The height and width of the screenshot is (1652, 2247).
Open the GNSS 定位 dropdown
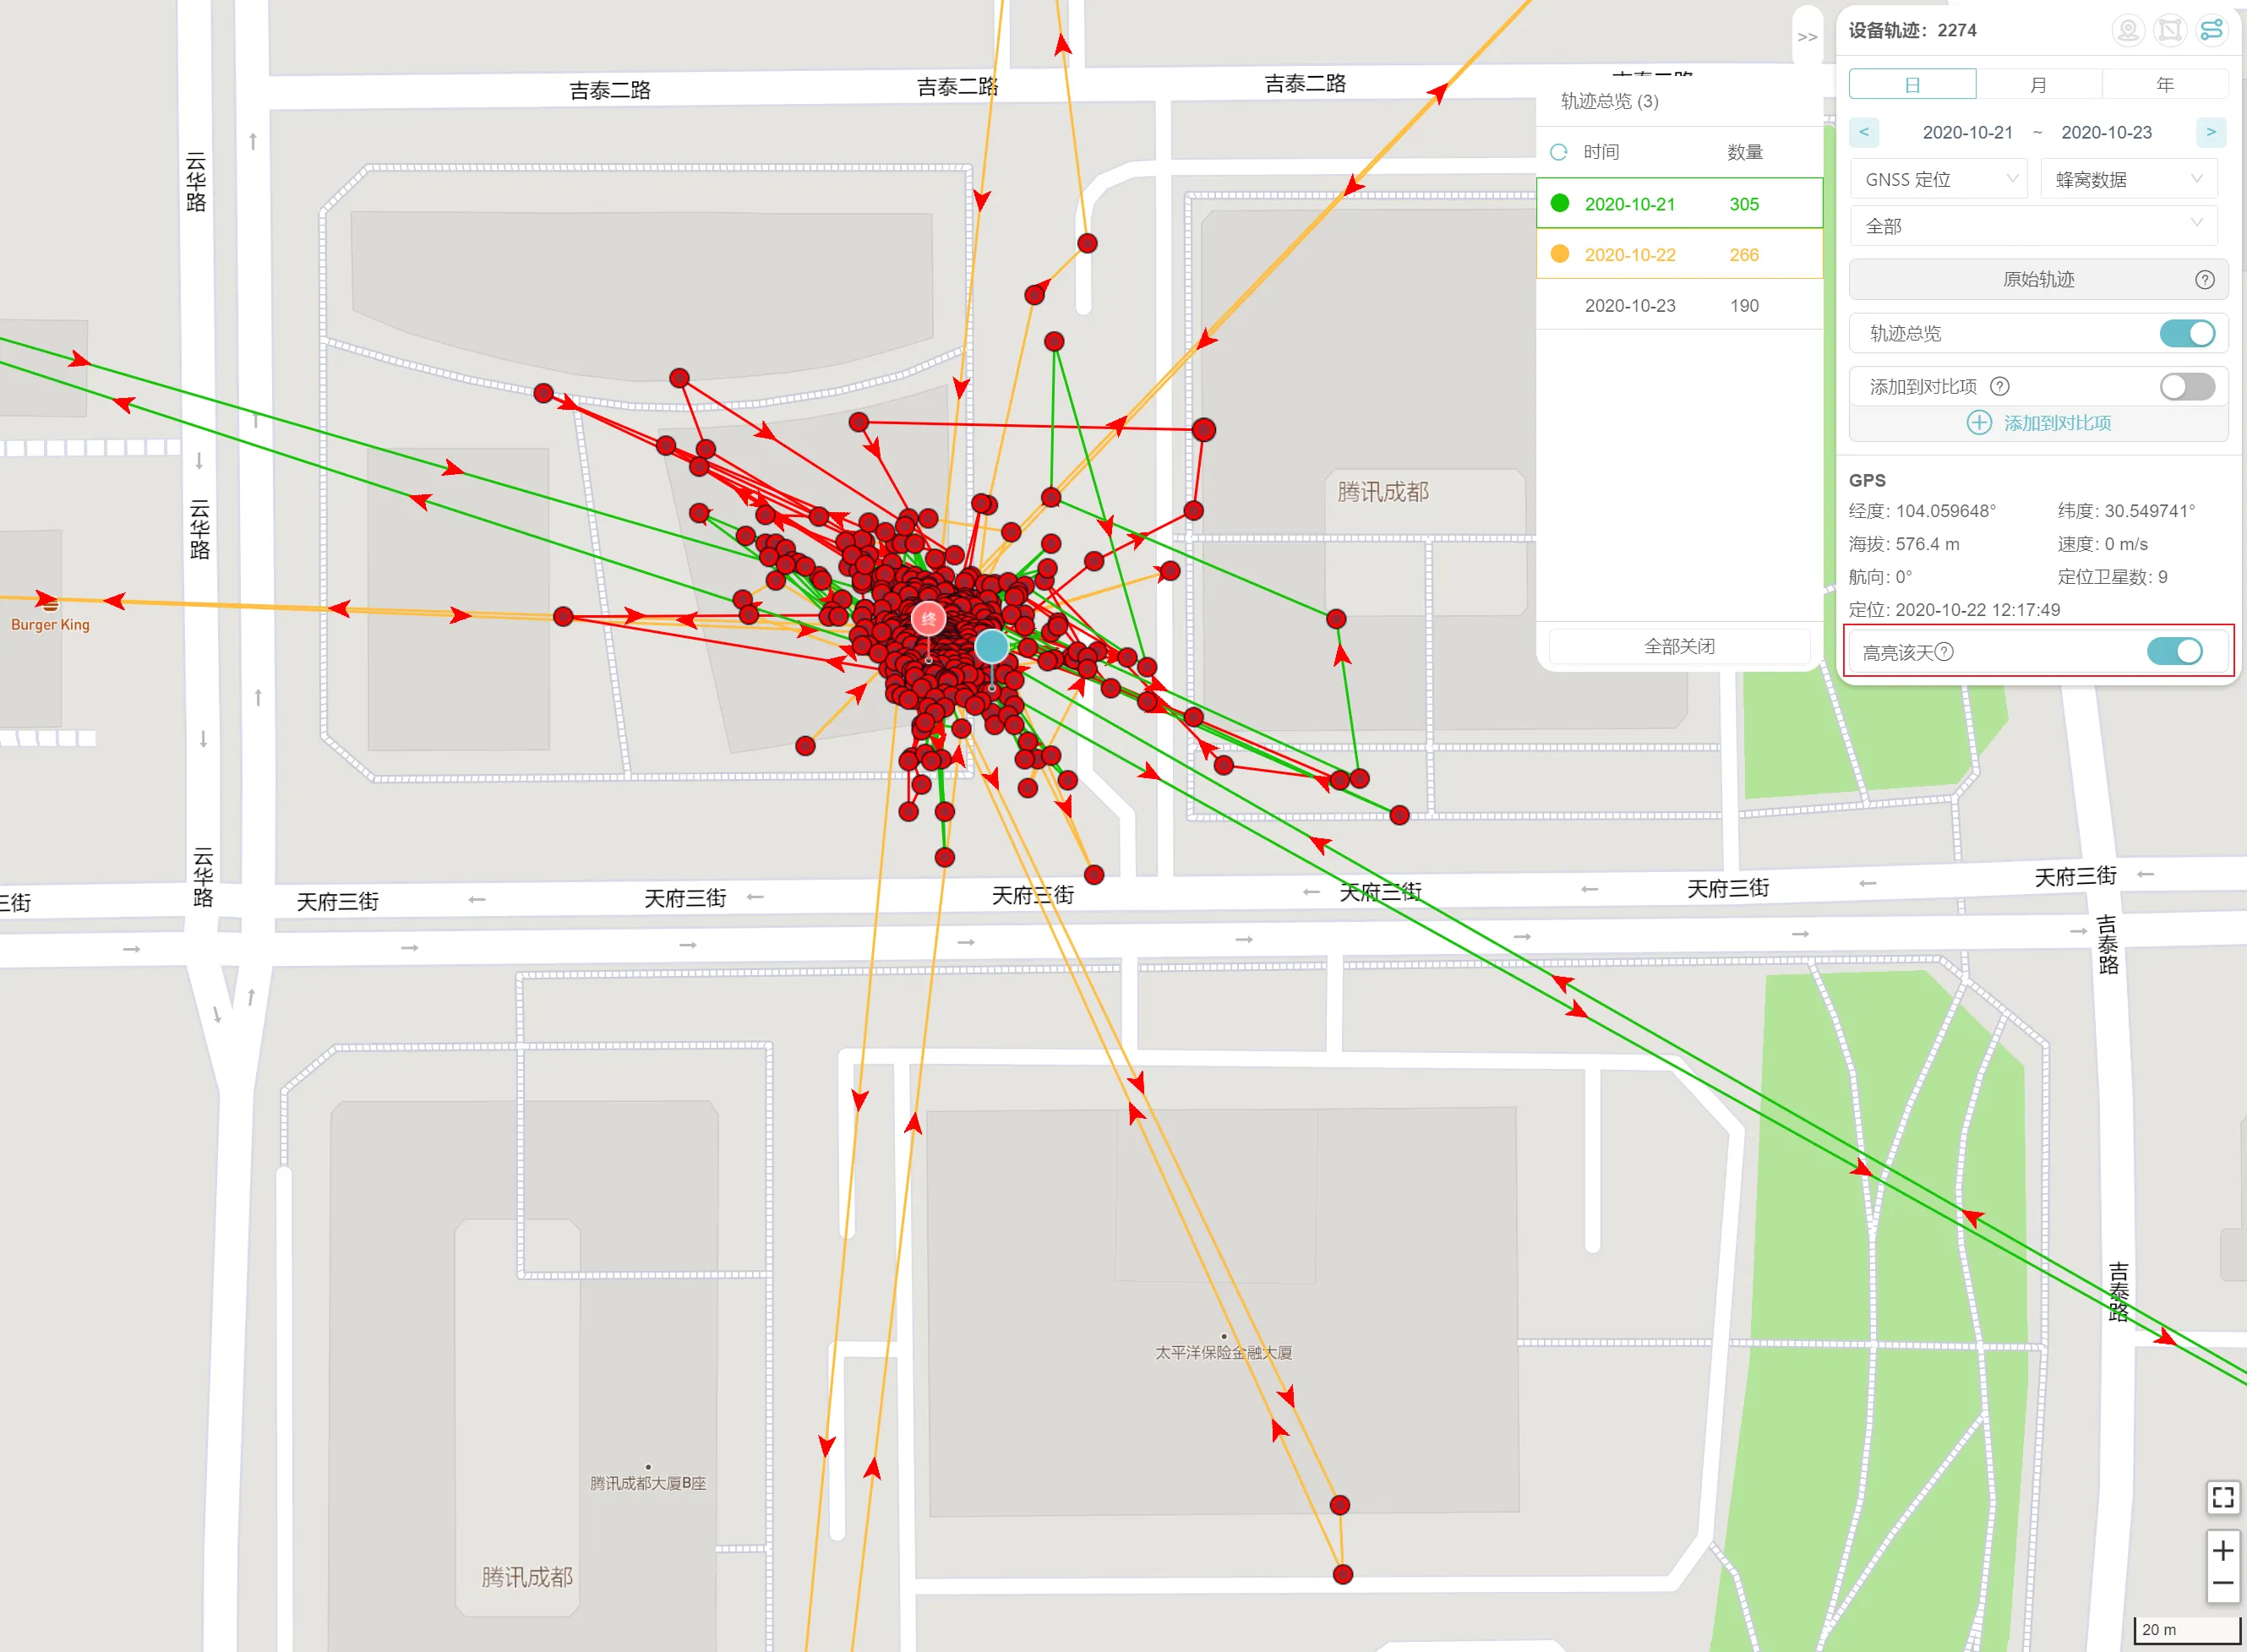click(1938, 179)
